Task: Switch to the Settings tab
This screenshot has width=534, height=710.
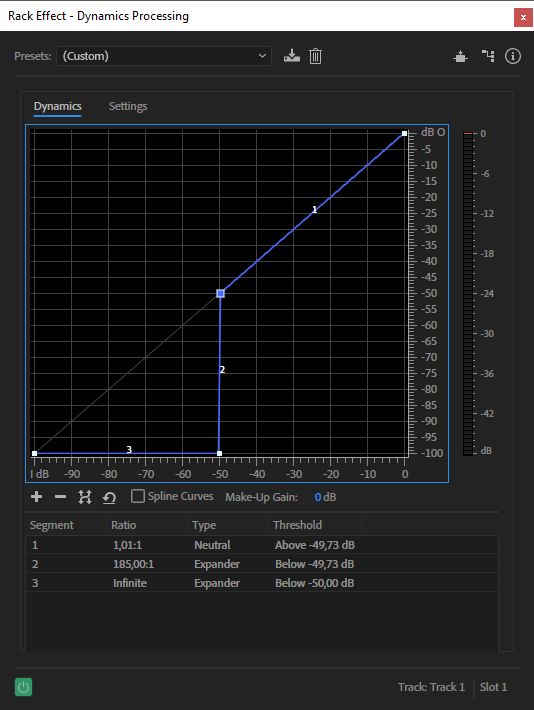Action: pyautogui.click(x=128, y=106)
